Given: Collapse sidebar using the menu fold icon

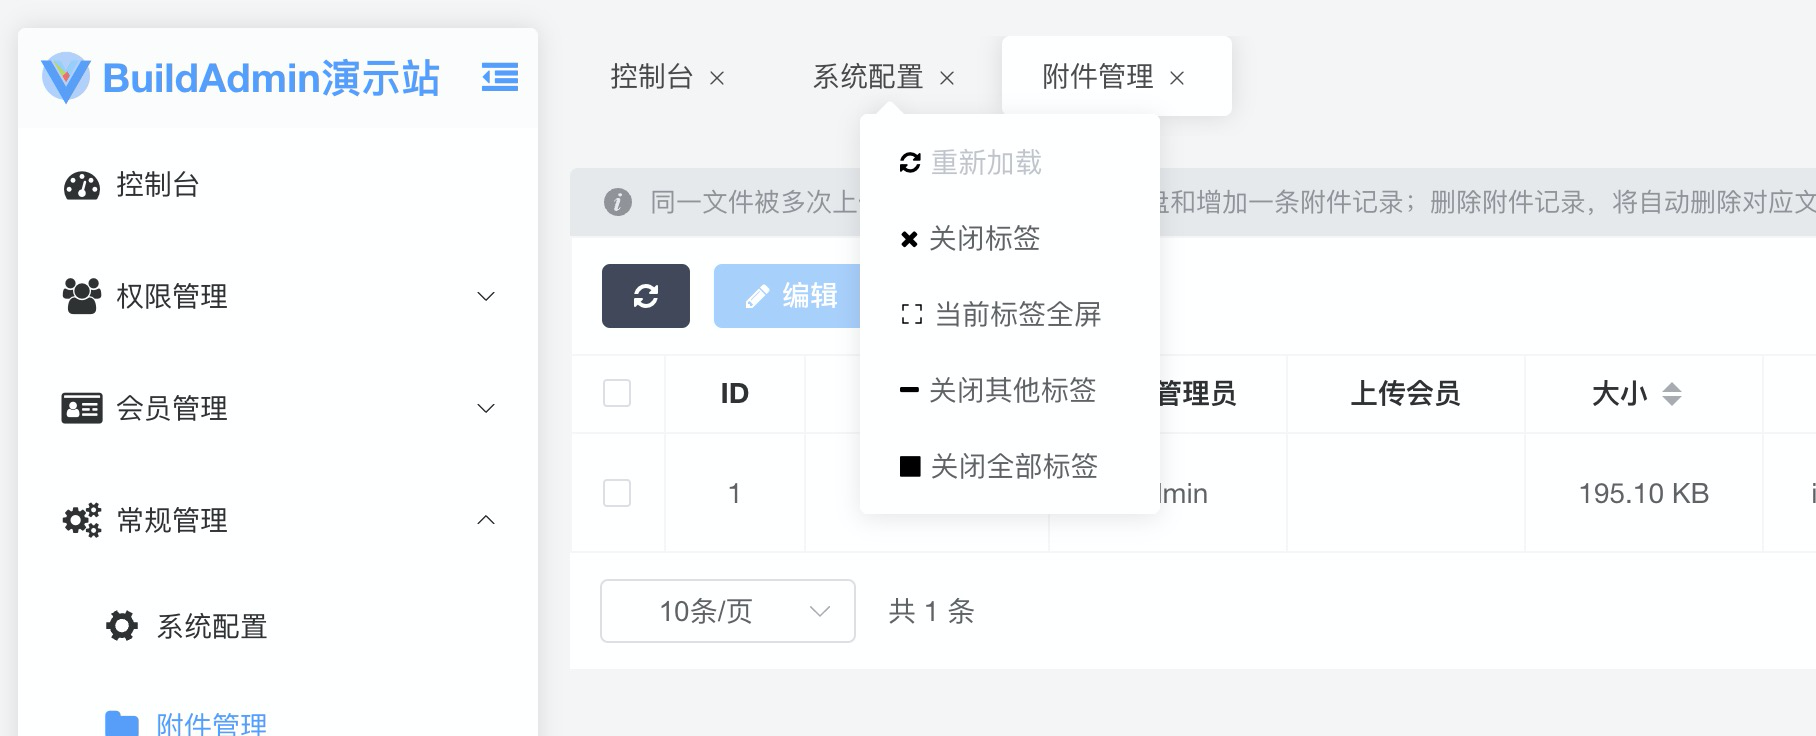Looking at the screenshot, I should point(500,77).
